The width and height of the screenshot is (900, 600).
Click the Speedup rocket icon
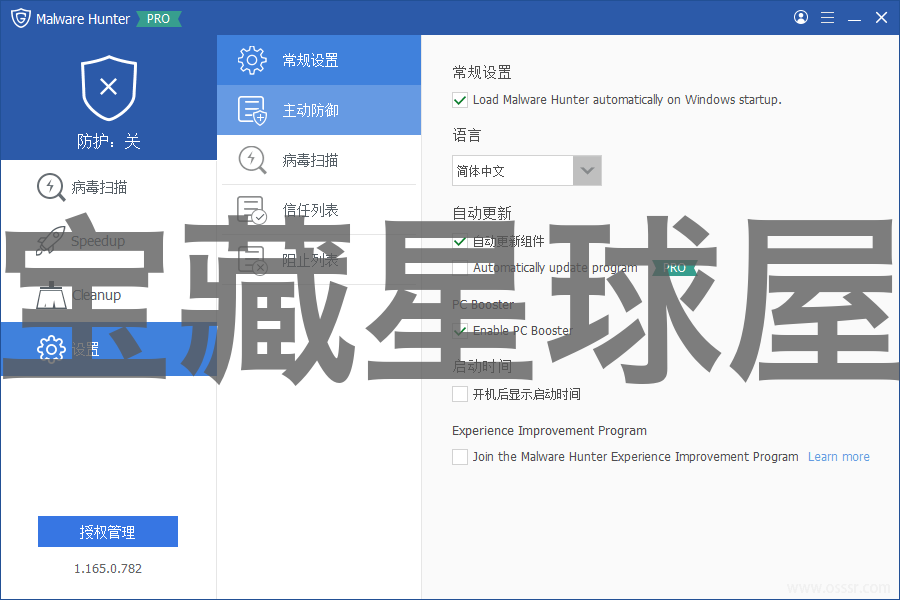point(51,241)
